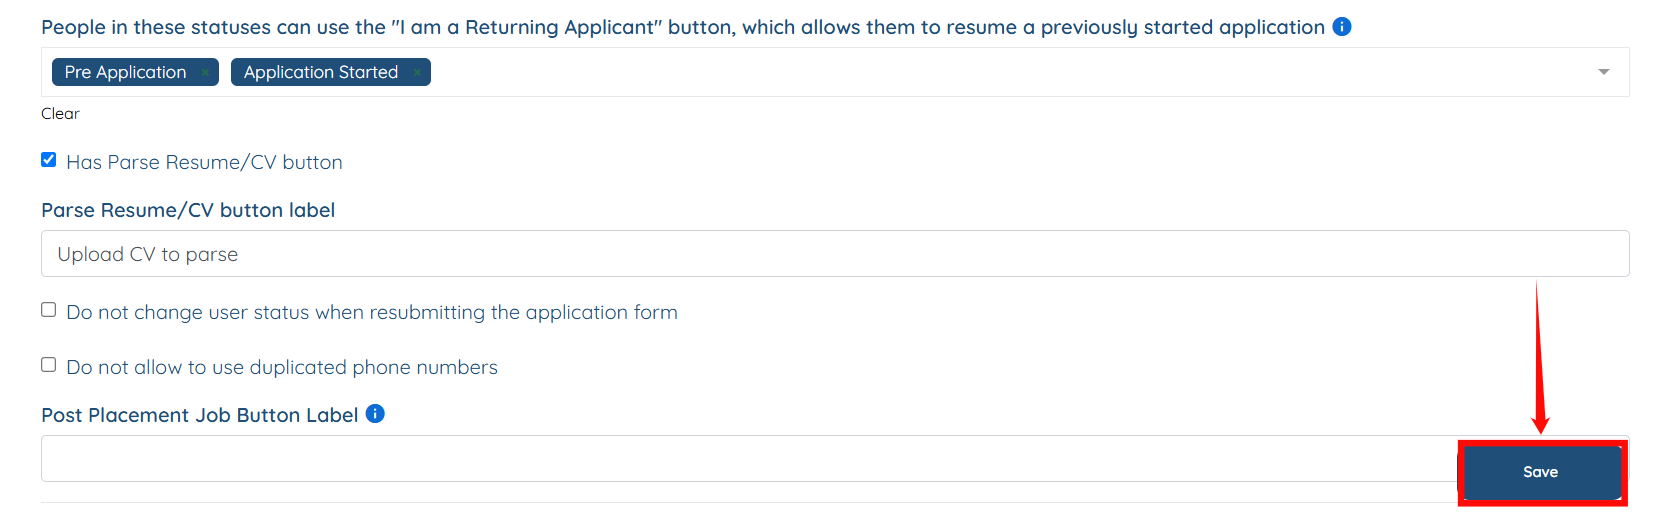Remove the Pre Application status tag
This screenshot has height=515, width=1674.
pos(205,72)
